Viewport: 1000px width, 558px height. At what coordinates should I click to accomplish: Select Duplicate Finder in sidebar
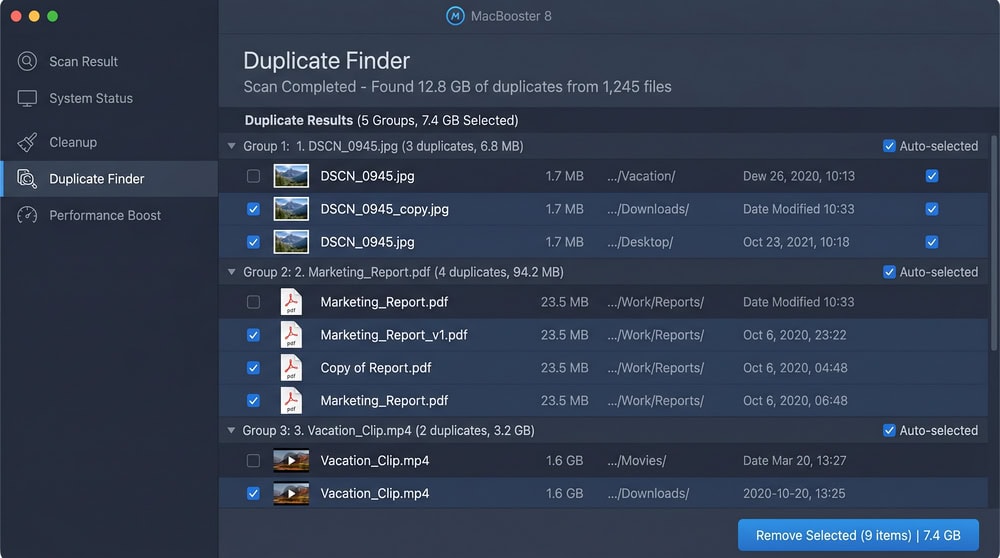click(x=109, y=179)
